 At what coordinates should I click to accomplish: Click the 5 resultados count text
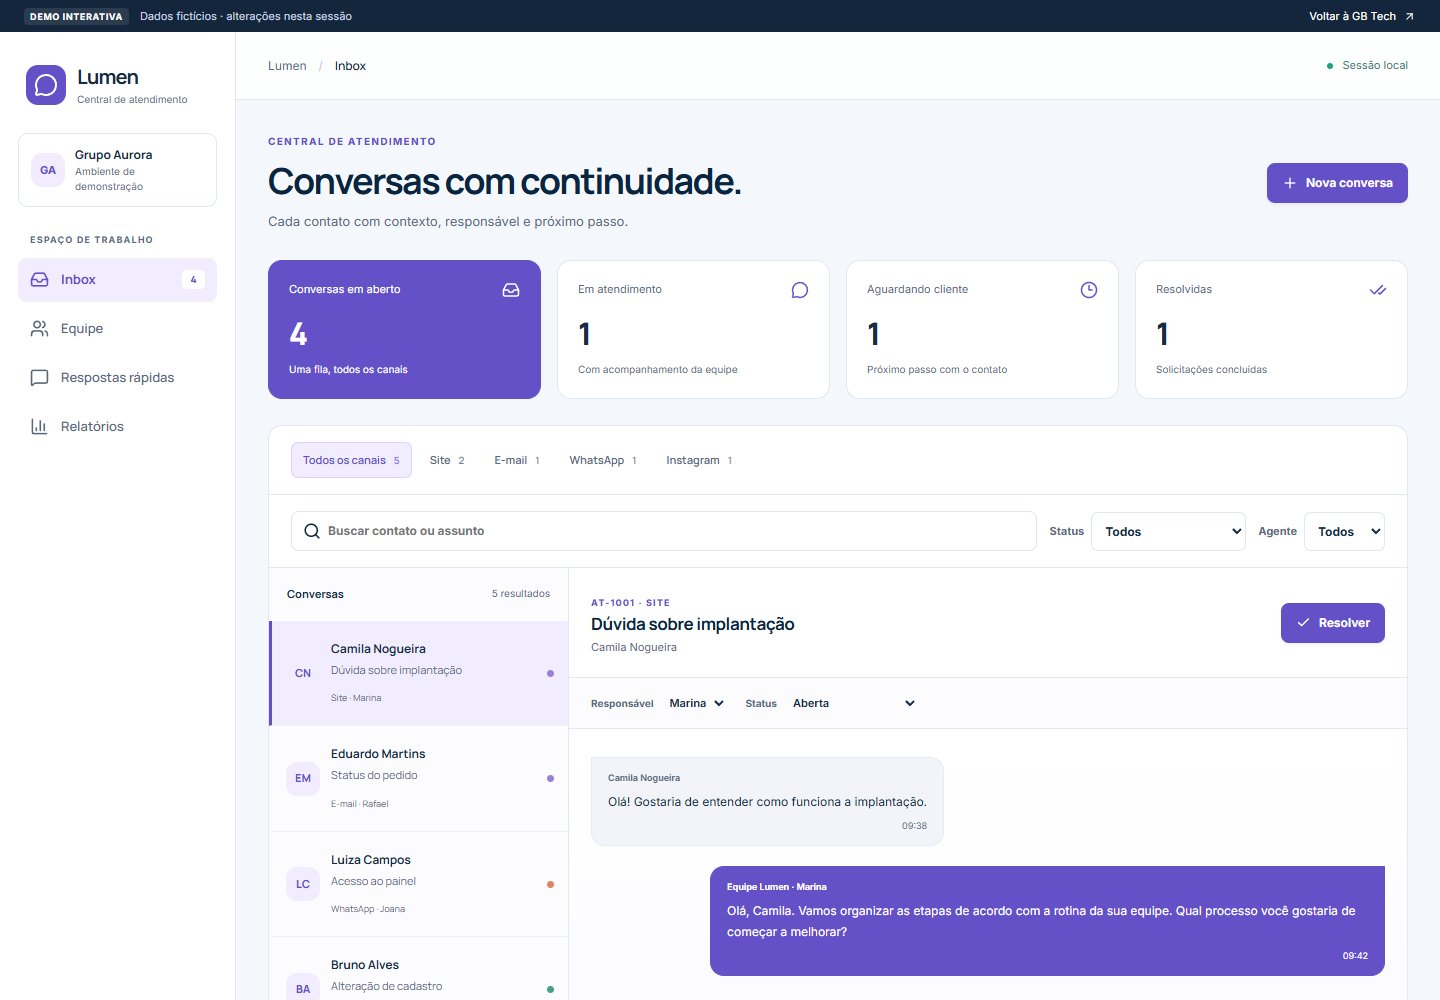coord(521,594)
